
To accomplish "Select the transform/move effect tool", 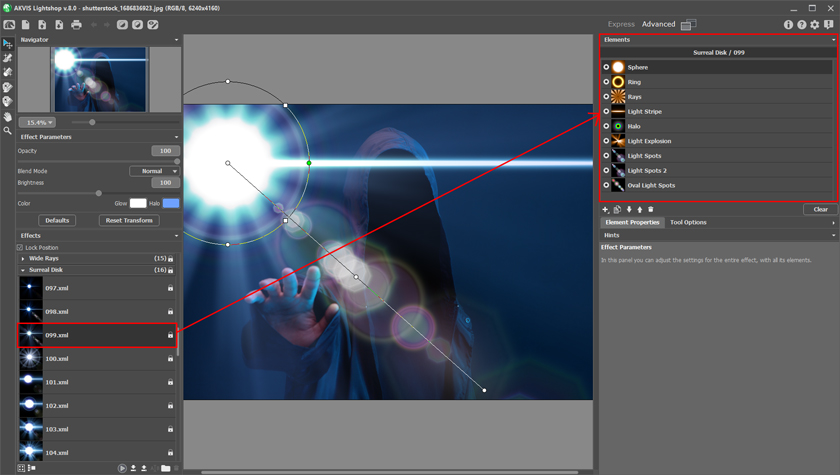I will [8, 44].
